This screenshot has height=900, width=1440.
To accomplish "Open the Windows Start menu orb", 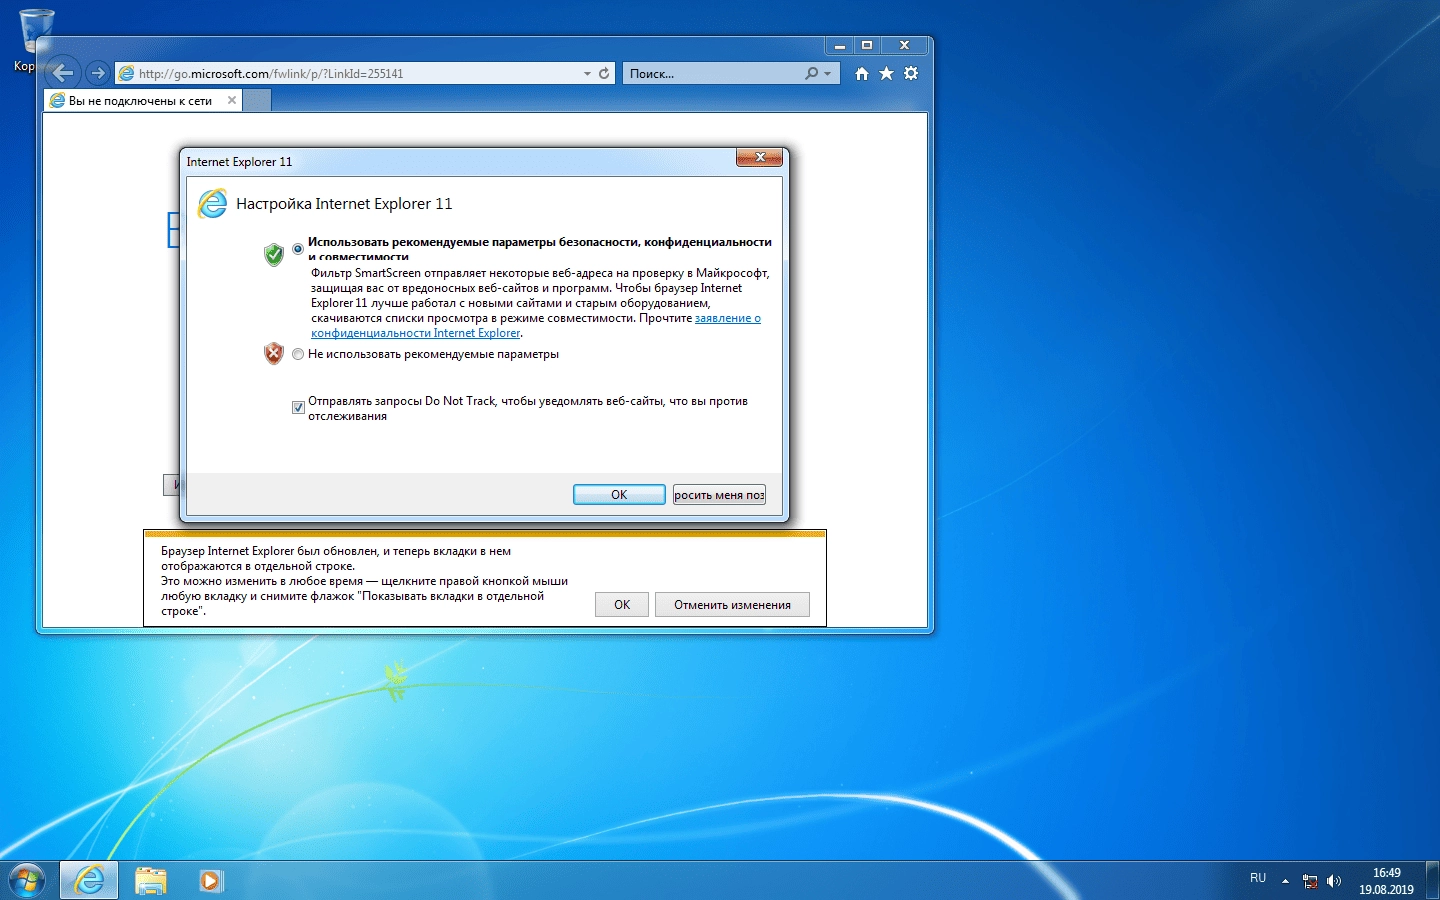I will pyautogui.click(x=27, y=880).
